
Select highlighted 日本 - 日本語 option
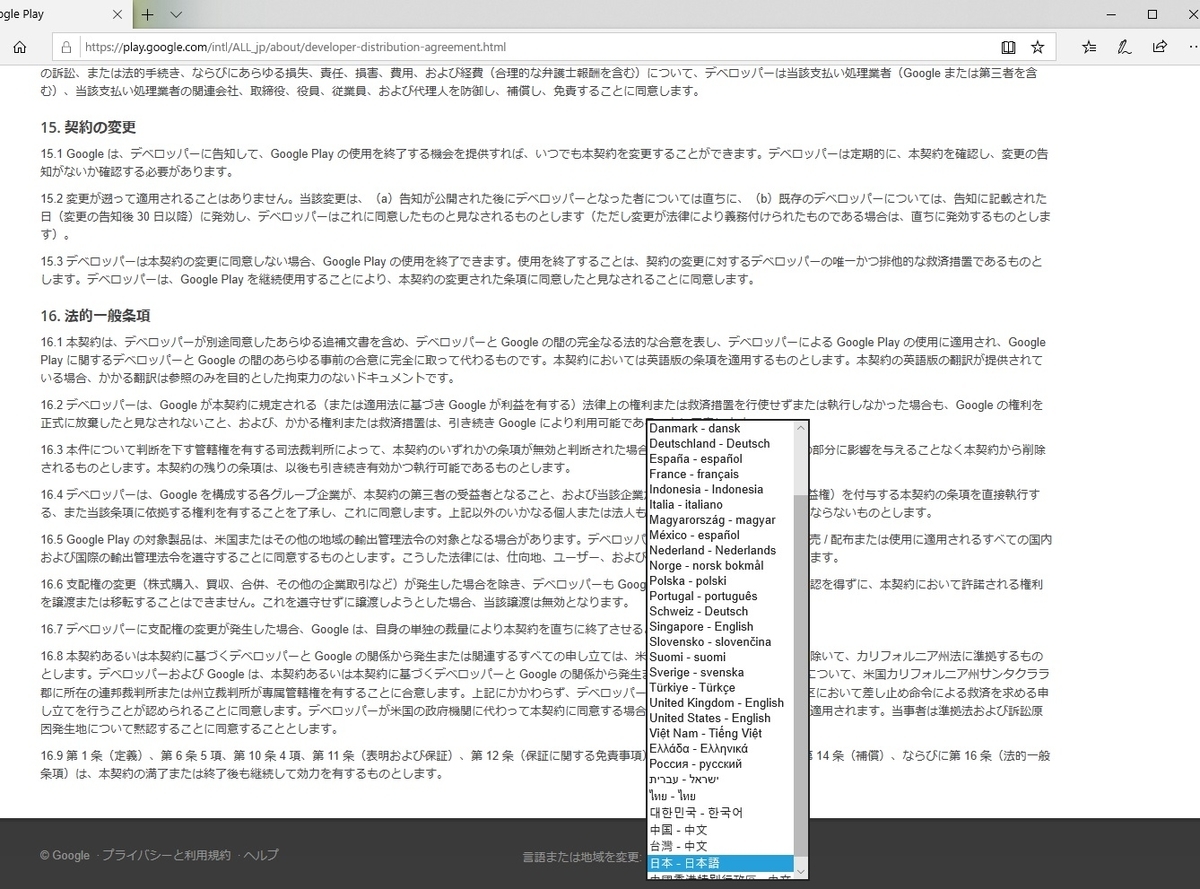[720, 863]
